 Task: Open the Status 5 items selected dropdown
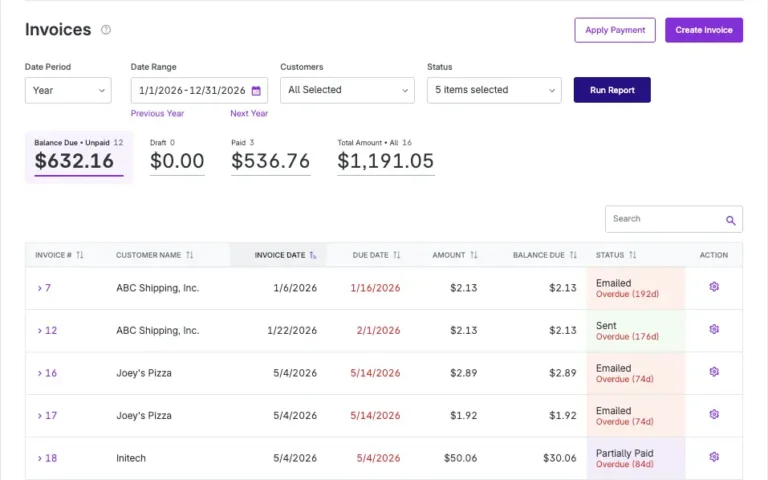494,90
